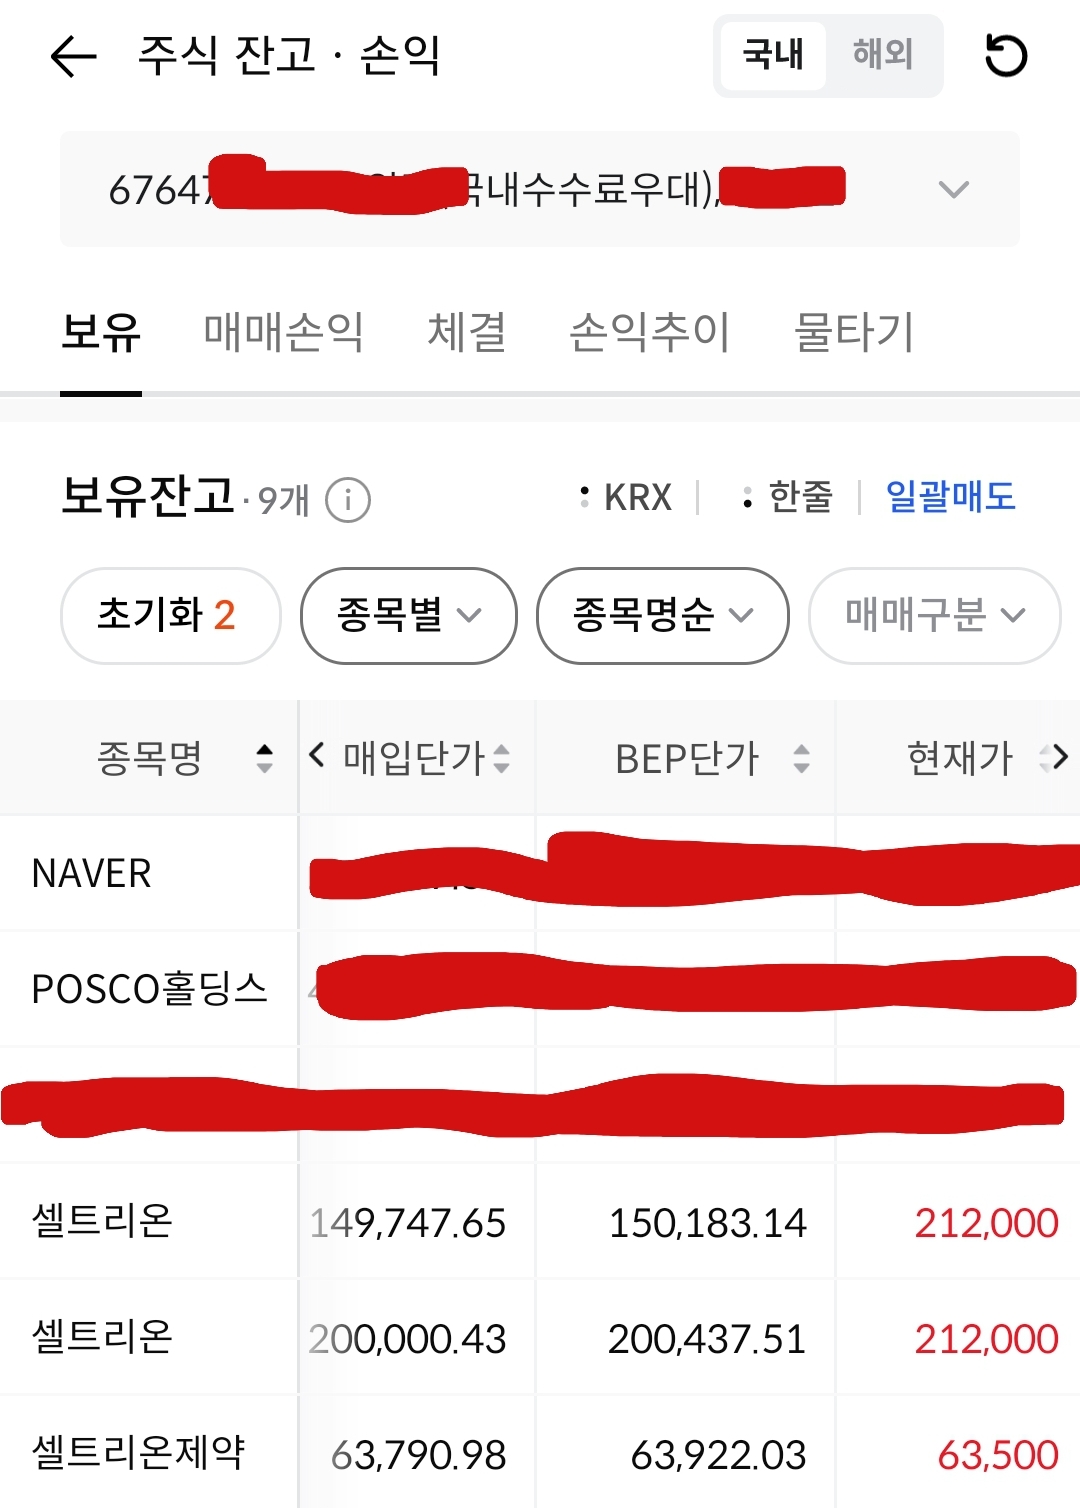Image resolution: width=1080 pixels, height=1508 pixels.
Task: Open the 손익추이 tab
Action: [650, 332]
